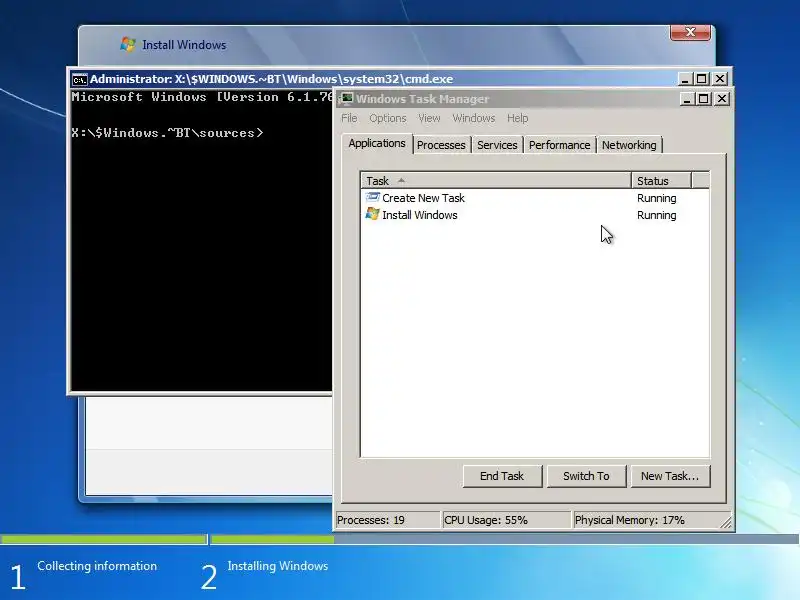Close the Windows Task Manager window
The image size is (800, 600).
(x=722, y=99)
